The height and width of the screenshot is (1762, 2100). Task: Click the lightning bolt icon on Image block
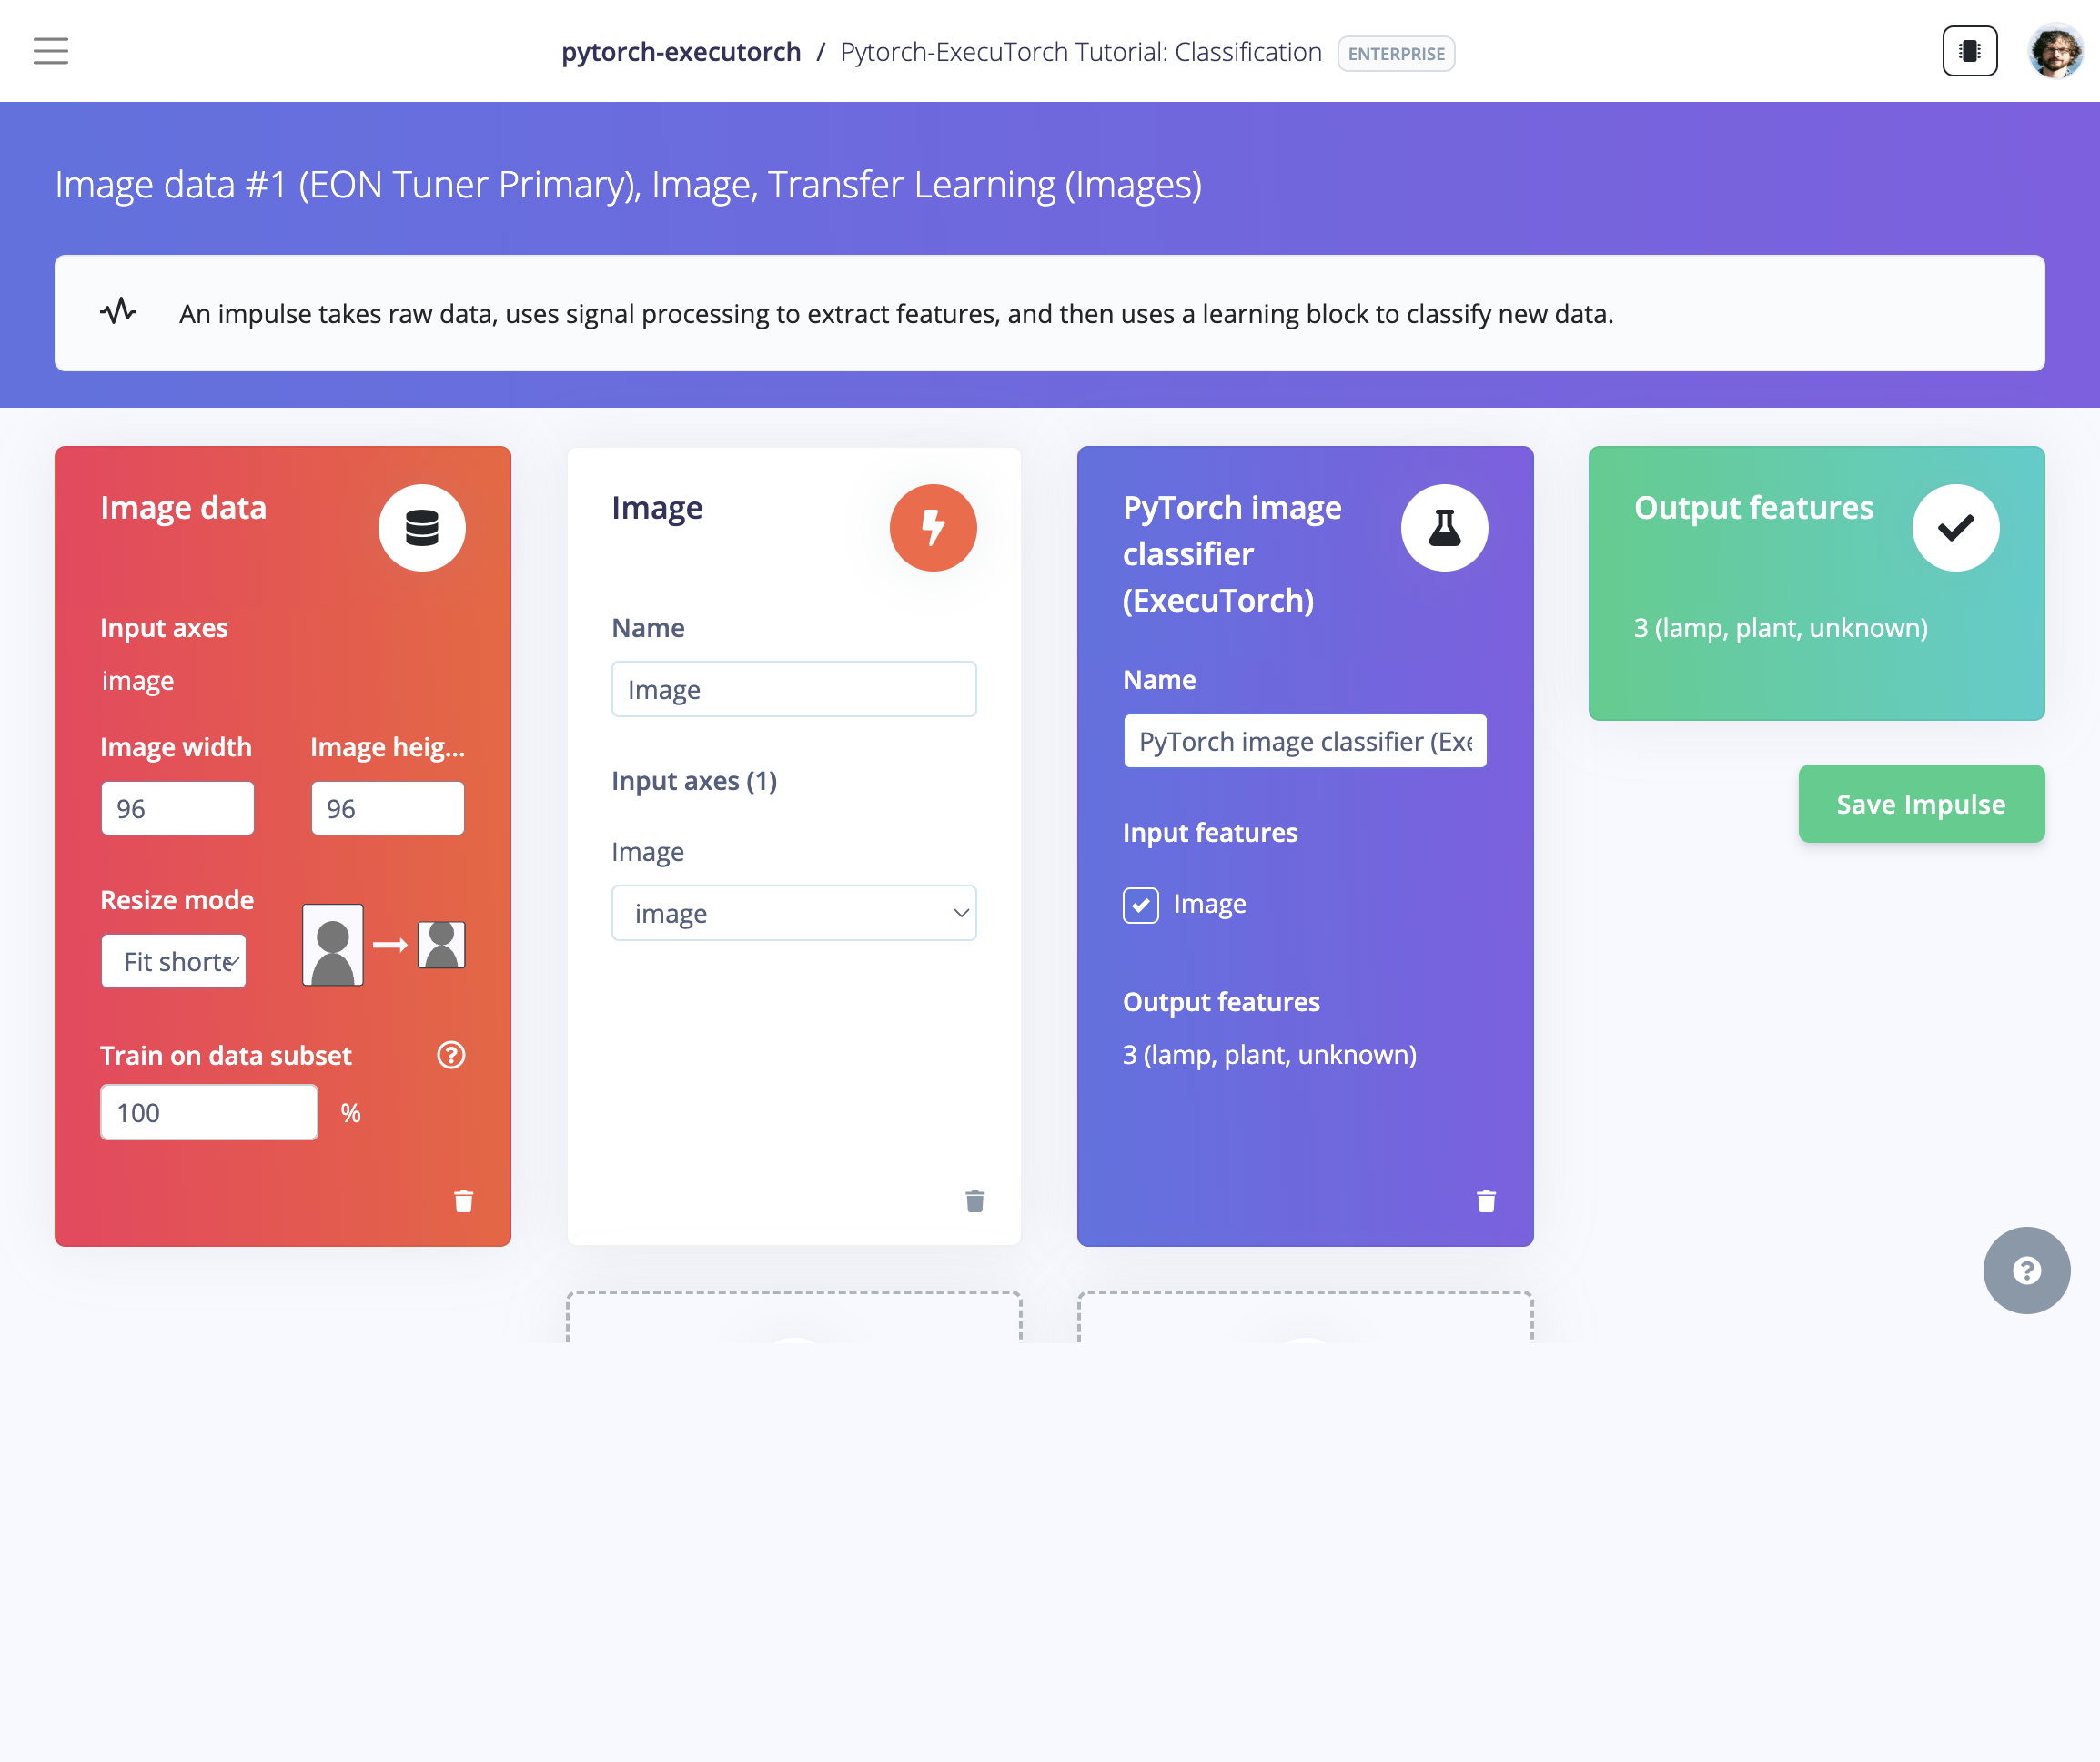point(932,528)
